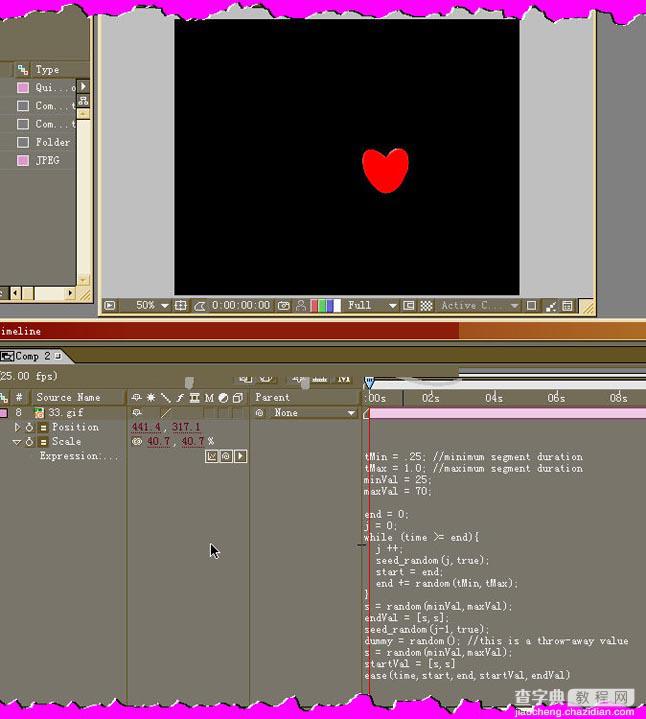
Task: Open project panel options arrow menu
Action: pos(83,86)
